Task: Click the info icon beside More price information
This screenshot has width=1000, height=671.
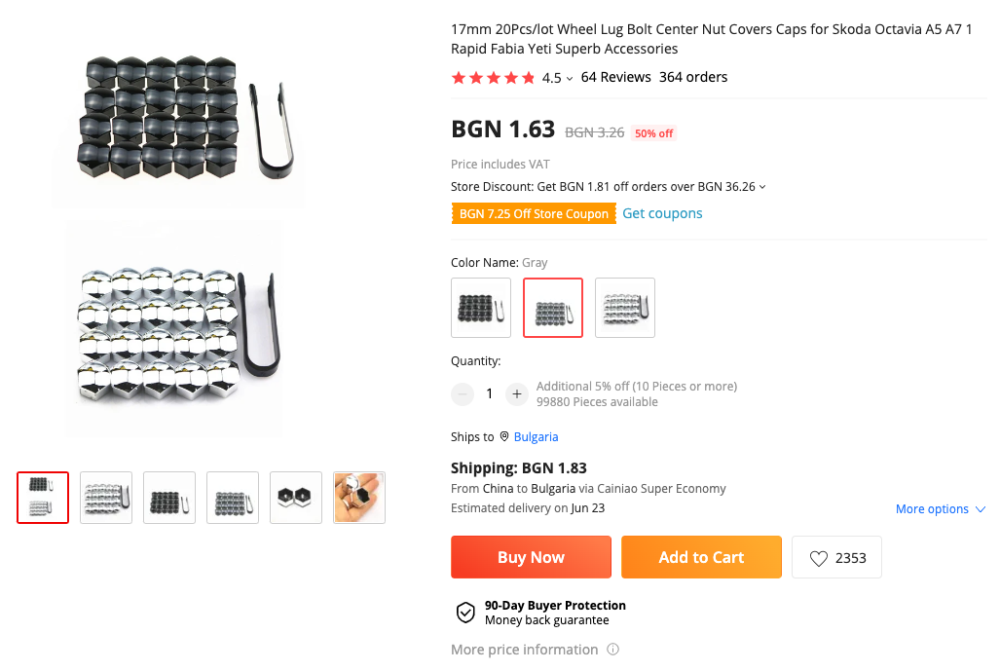Action: click(x=613, y=650)
